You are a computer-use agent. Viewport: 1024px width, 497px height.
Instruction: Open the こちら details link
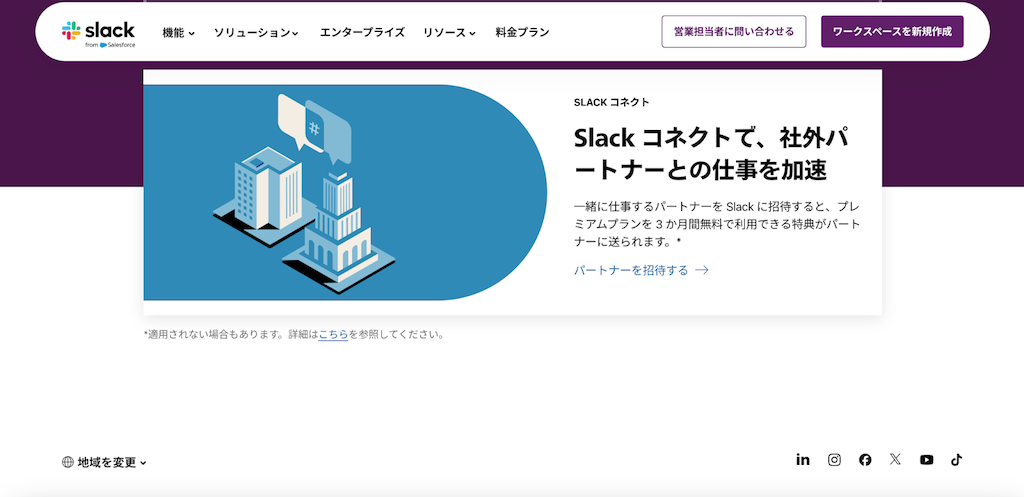(x=333, y=335)
